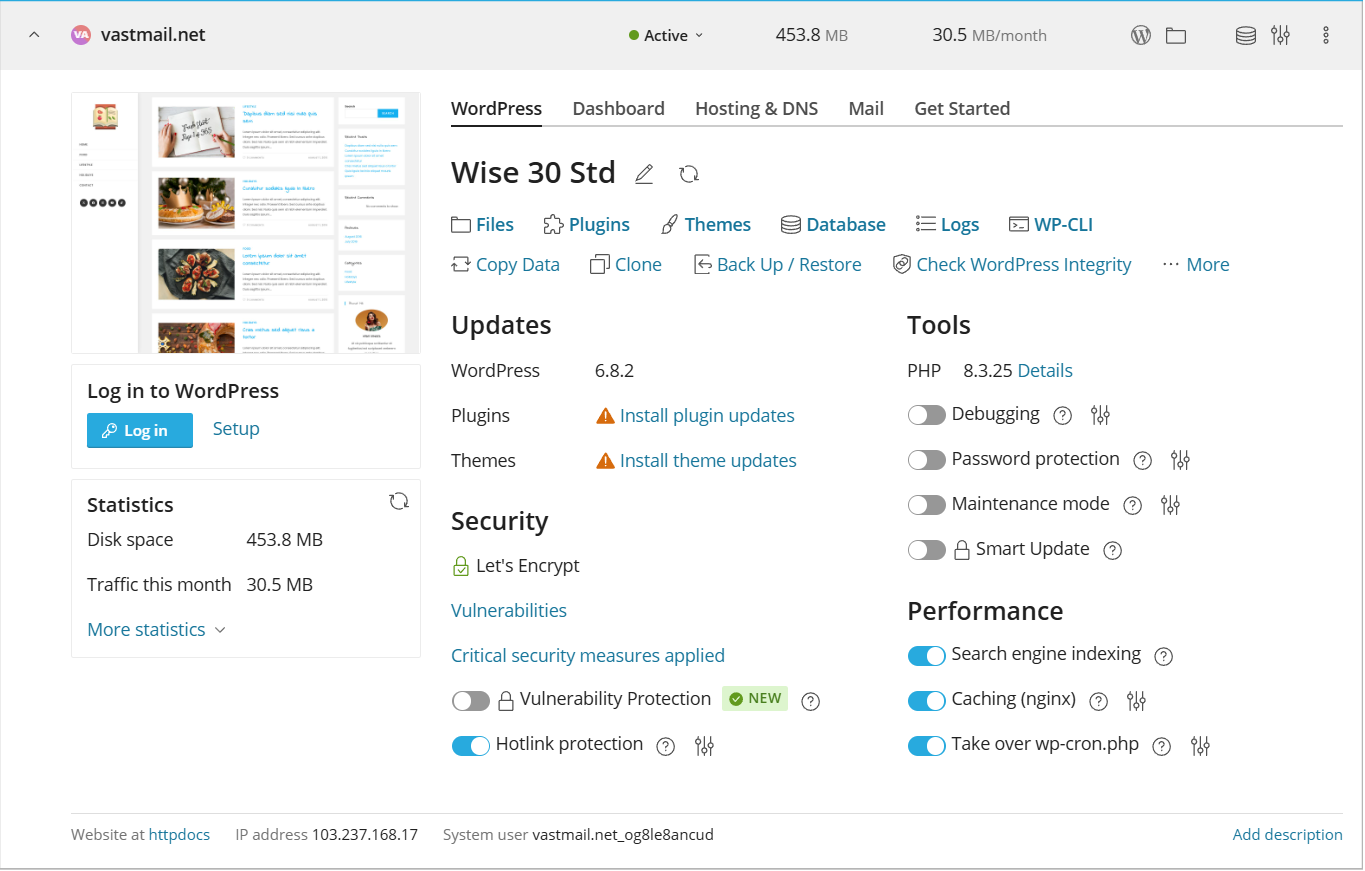
Task: Click the Log in button
Action: point(140,431)
